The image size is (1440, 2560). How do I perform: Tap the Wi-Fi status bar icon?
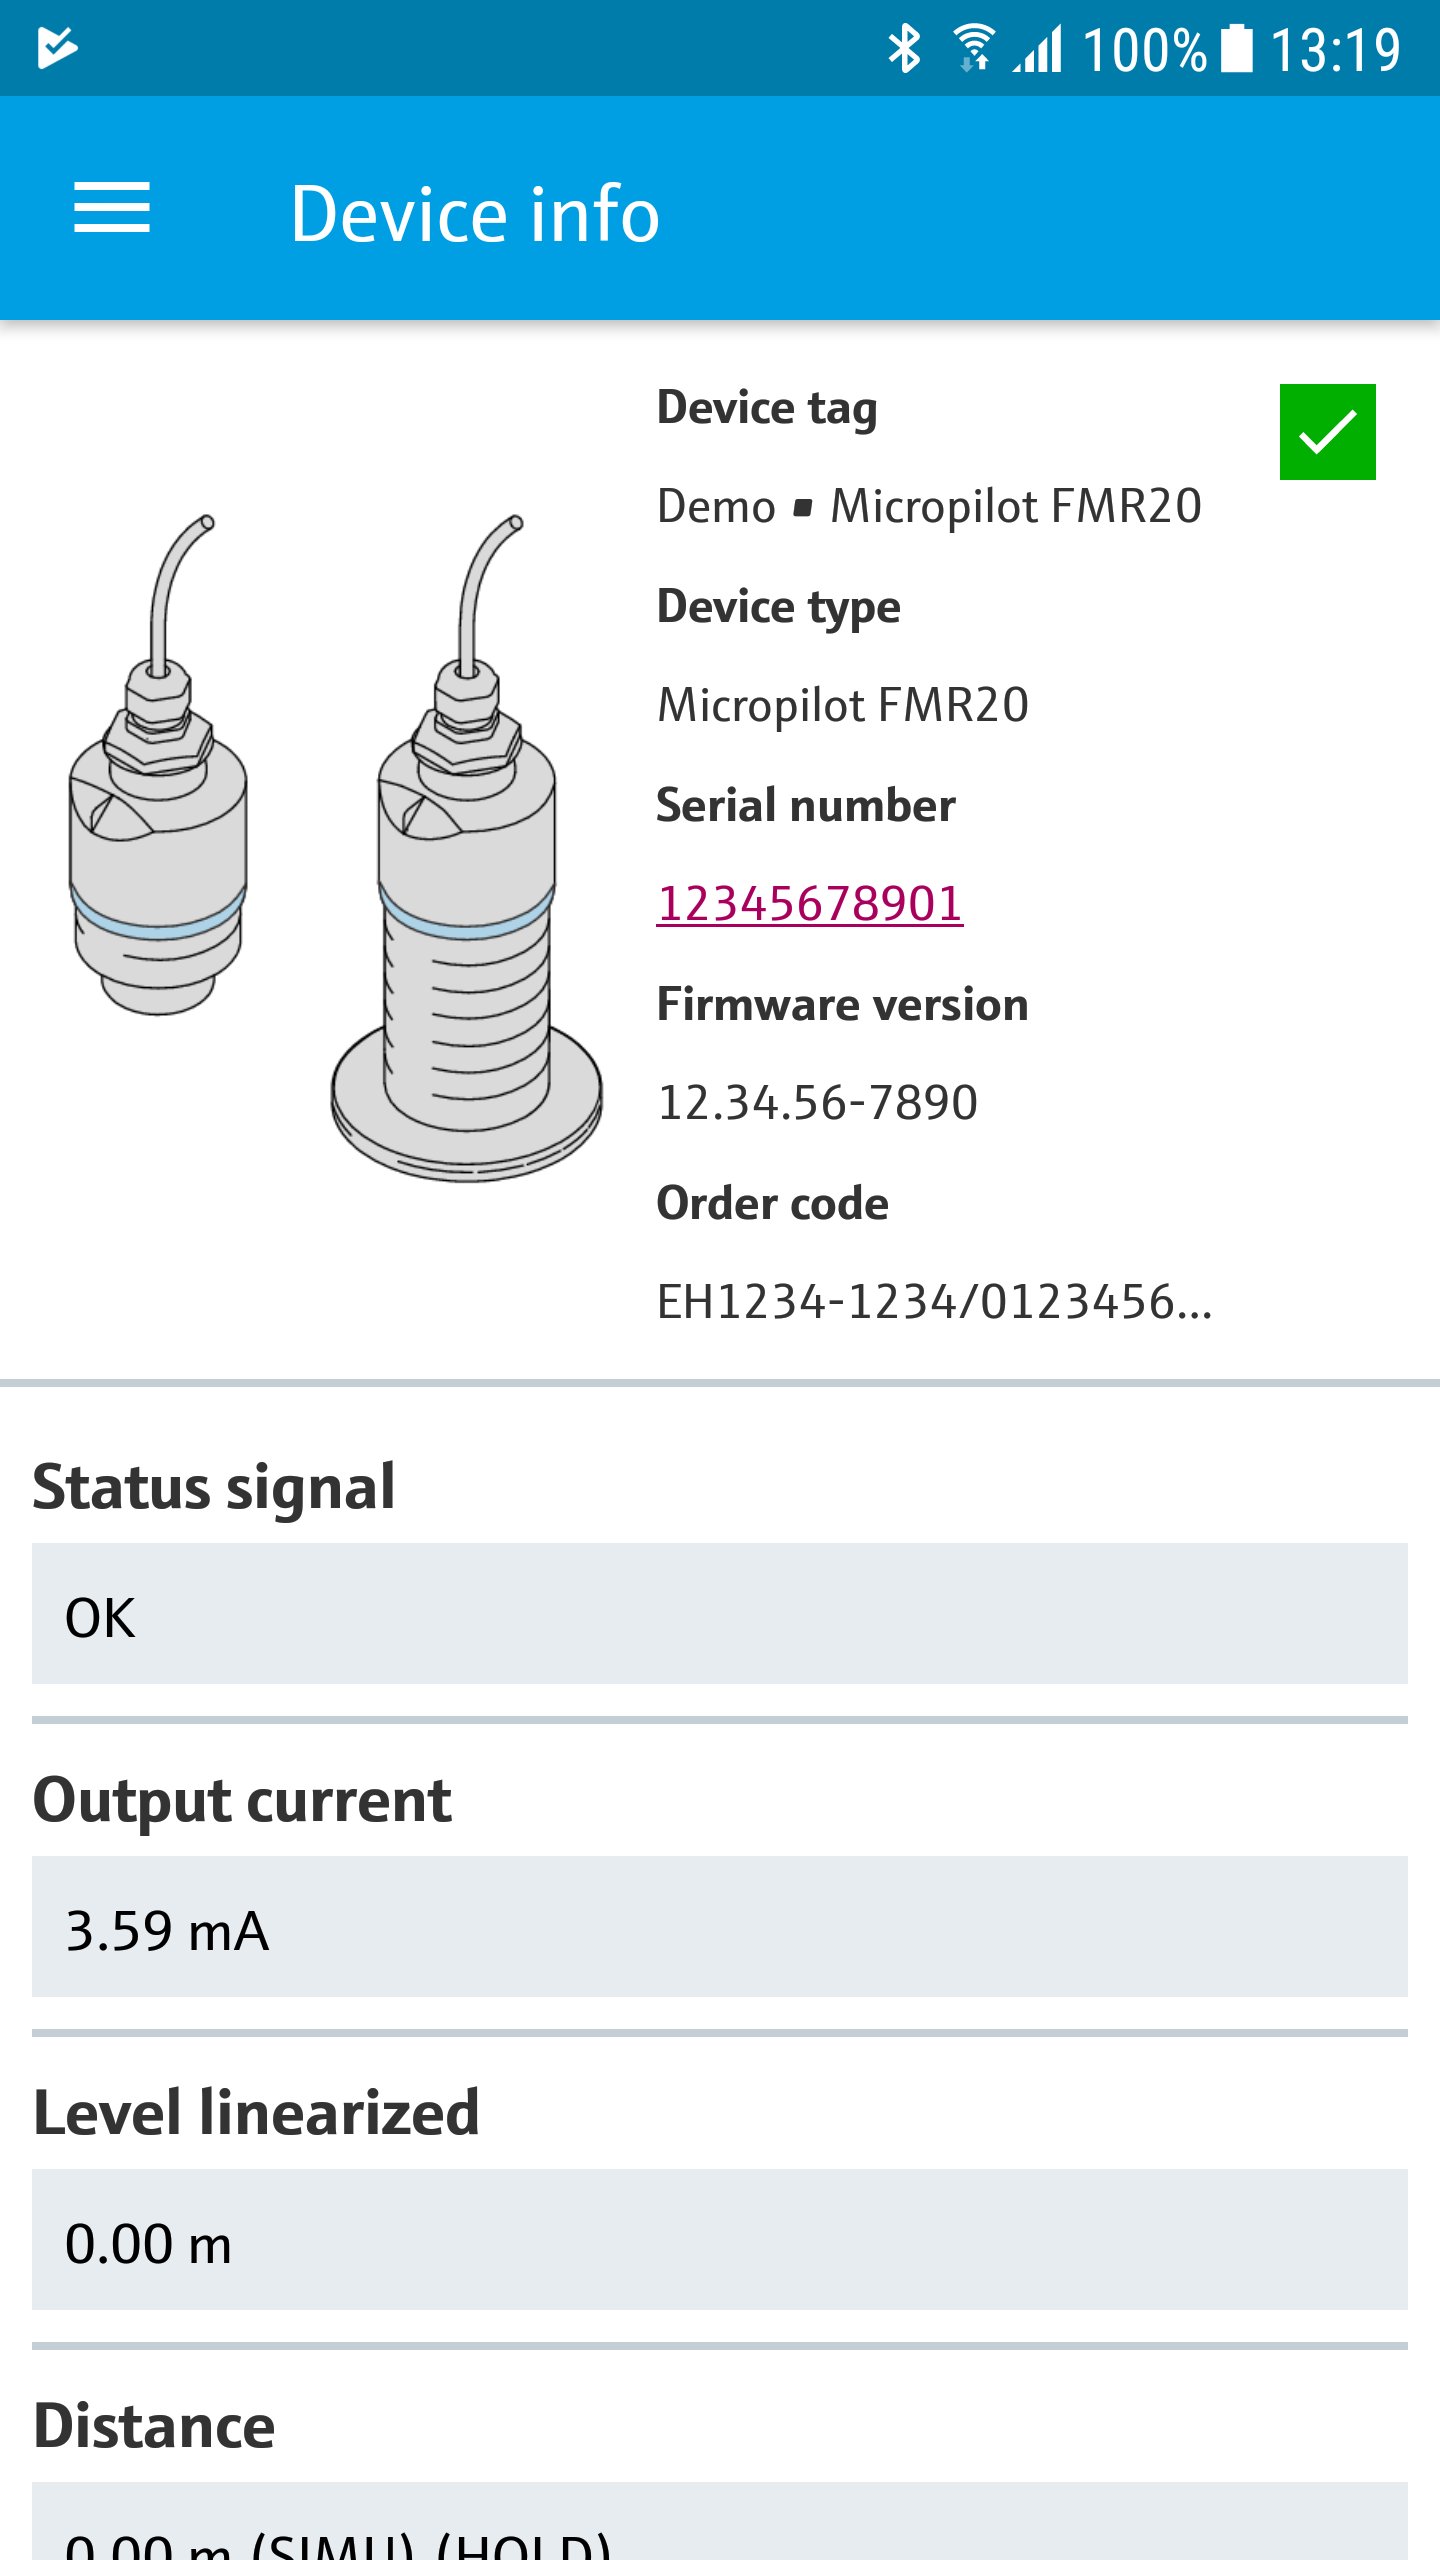(973, 48)
